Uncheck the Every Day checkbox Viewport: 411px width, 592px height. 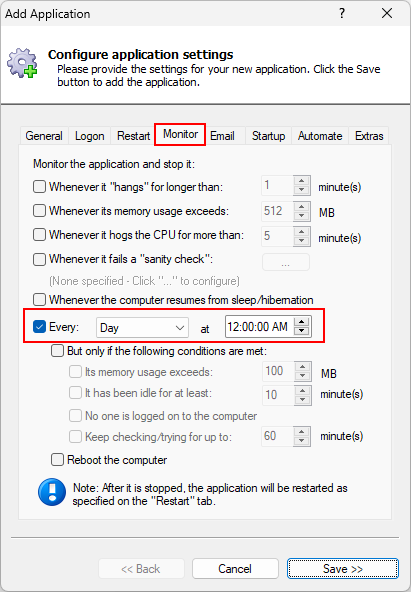tap(39, 327)
